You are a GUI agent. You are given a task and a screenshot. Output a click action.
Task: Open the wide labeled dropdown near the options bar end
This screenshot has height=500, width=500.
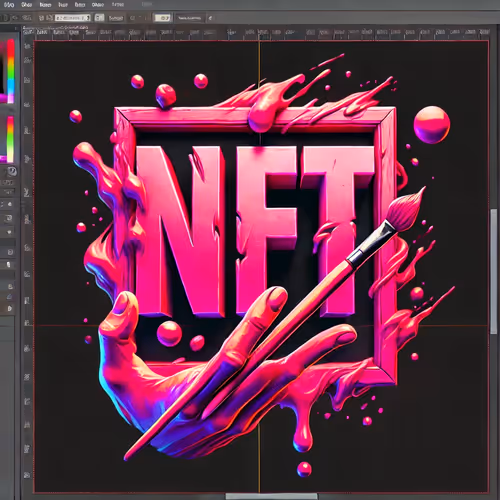pyautogui.click(x=190, y=18)
